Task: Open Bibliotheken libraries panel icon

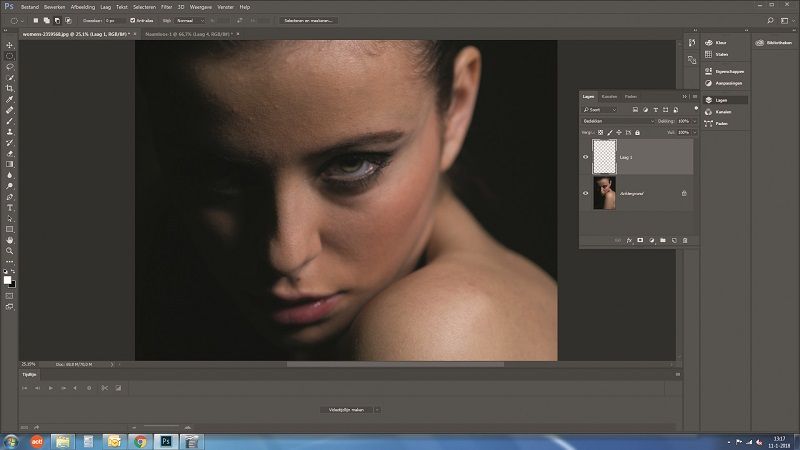Action: (772, 43)
